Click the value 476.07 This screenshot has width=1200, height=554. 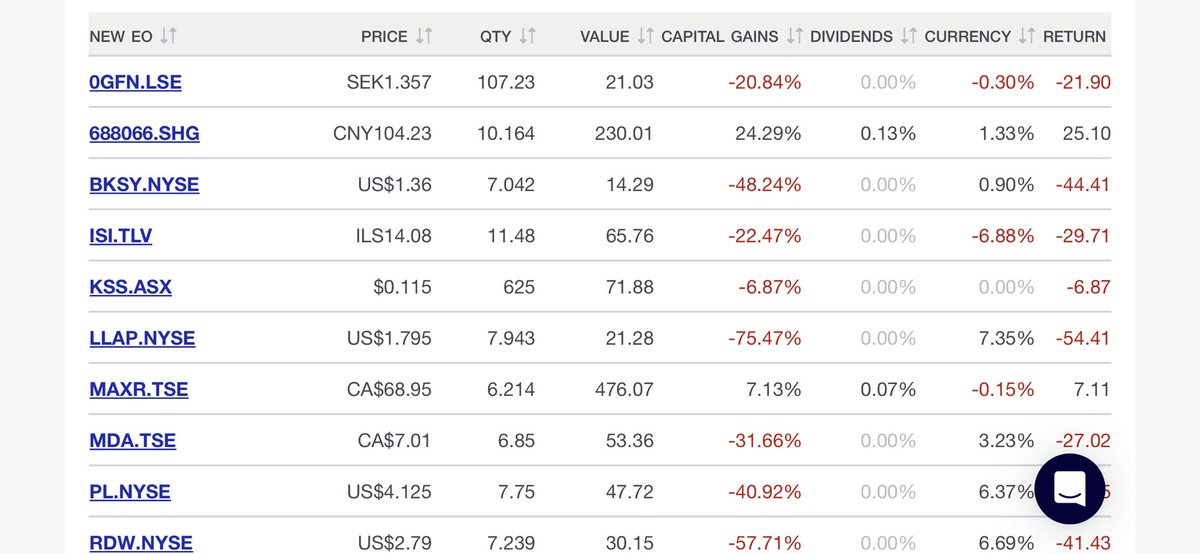click(x=625, y=389)
